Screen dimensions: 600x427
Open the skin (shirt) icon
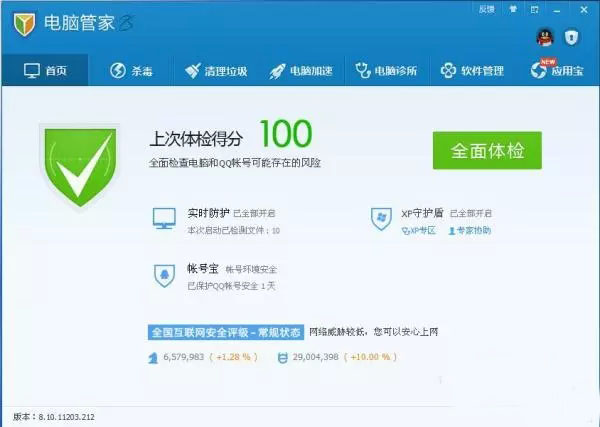(x=513, y=9)
